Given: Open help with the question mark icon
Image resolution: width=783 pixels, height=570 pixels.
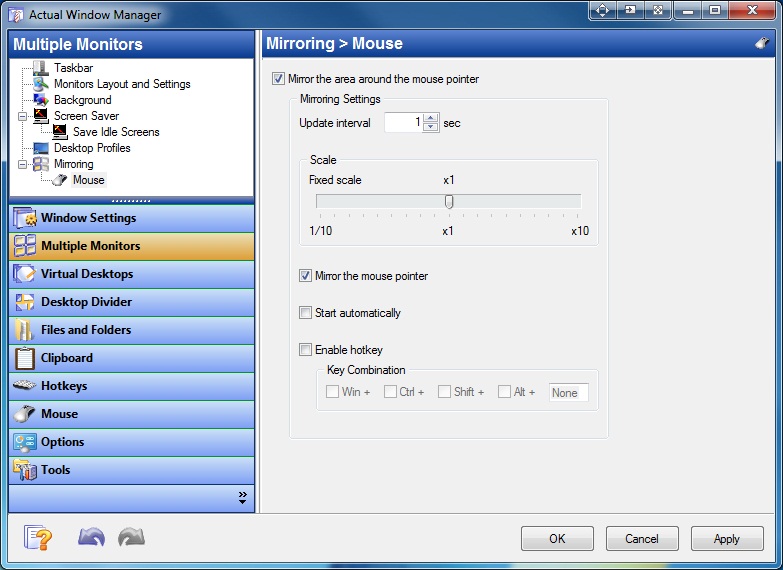Looking at the screenshot, I should click(x=38, y=538).
